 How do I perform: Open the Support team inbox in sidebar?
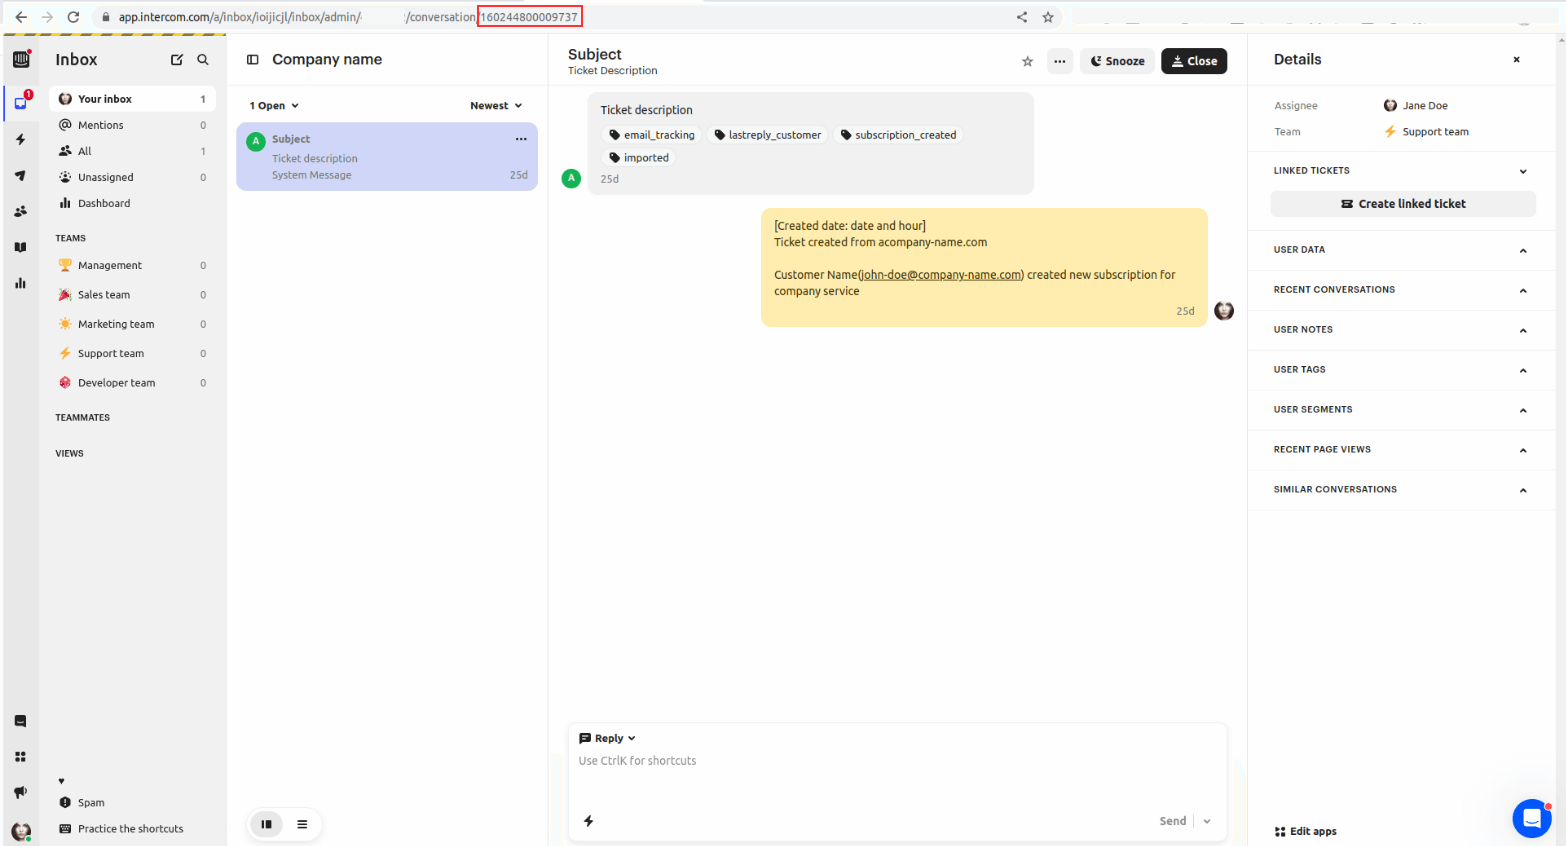click(132, 353)
